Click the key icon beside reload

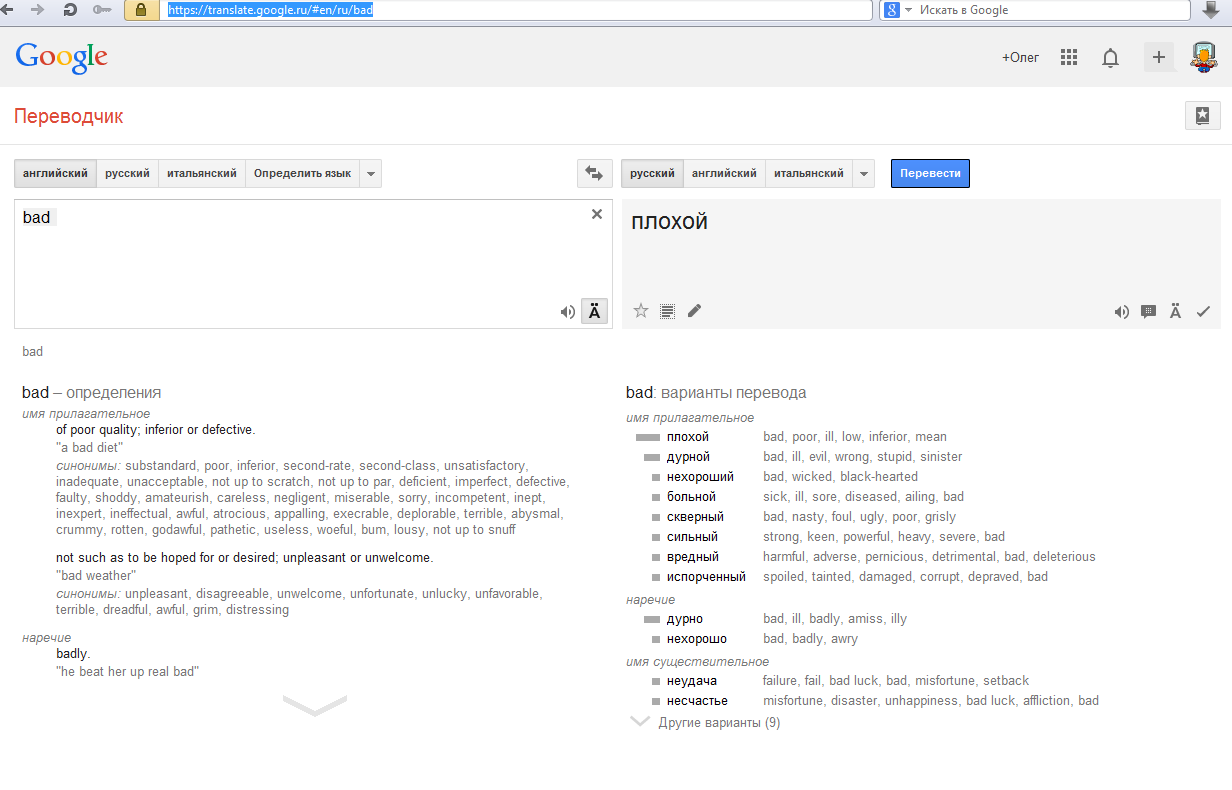102,10
